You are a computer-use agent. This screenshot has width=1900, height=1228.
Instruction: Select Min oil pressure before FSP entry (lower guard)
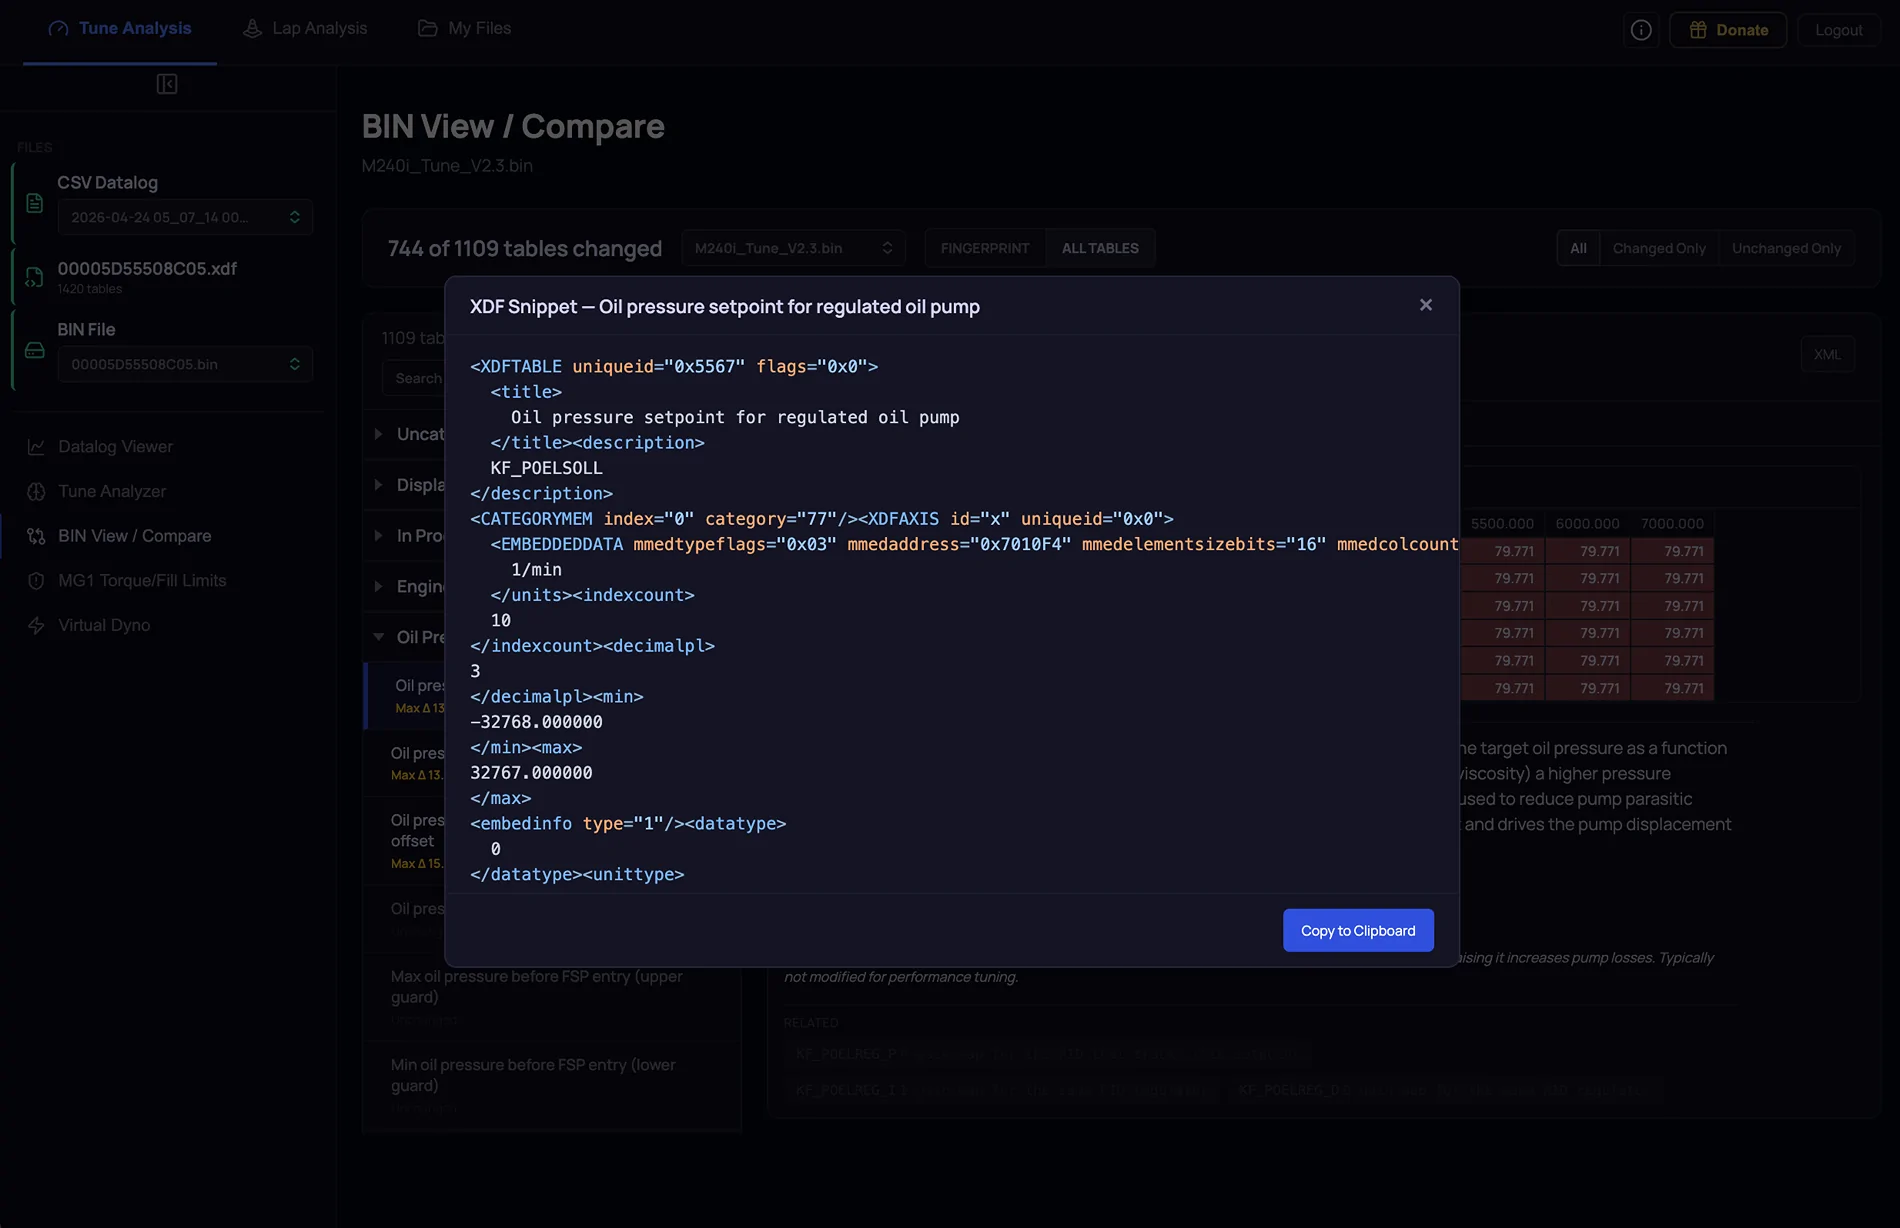coord(552,1085)
